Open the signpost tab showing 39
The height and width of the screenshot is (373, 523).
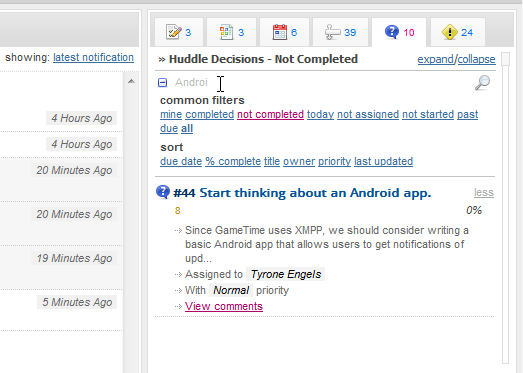tap(340, 32)
